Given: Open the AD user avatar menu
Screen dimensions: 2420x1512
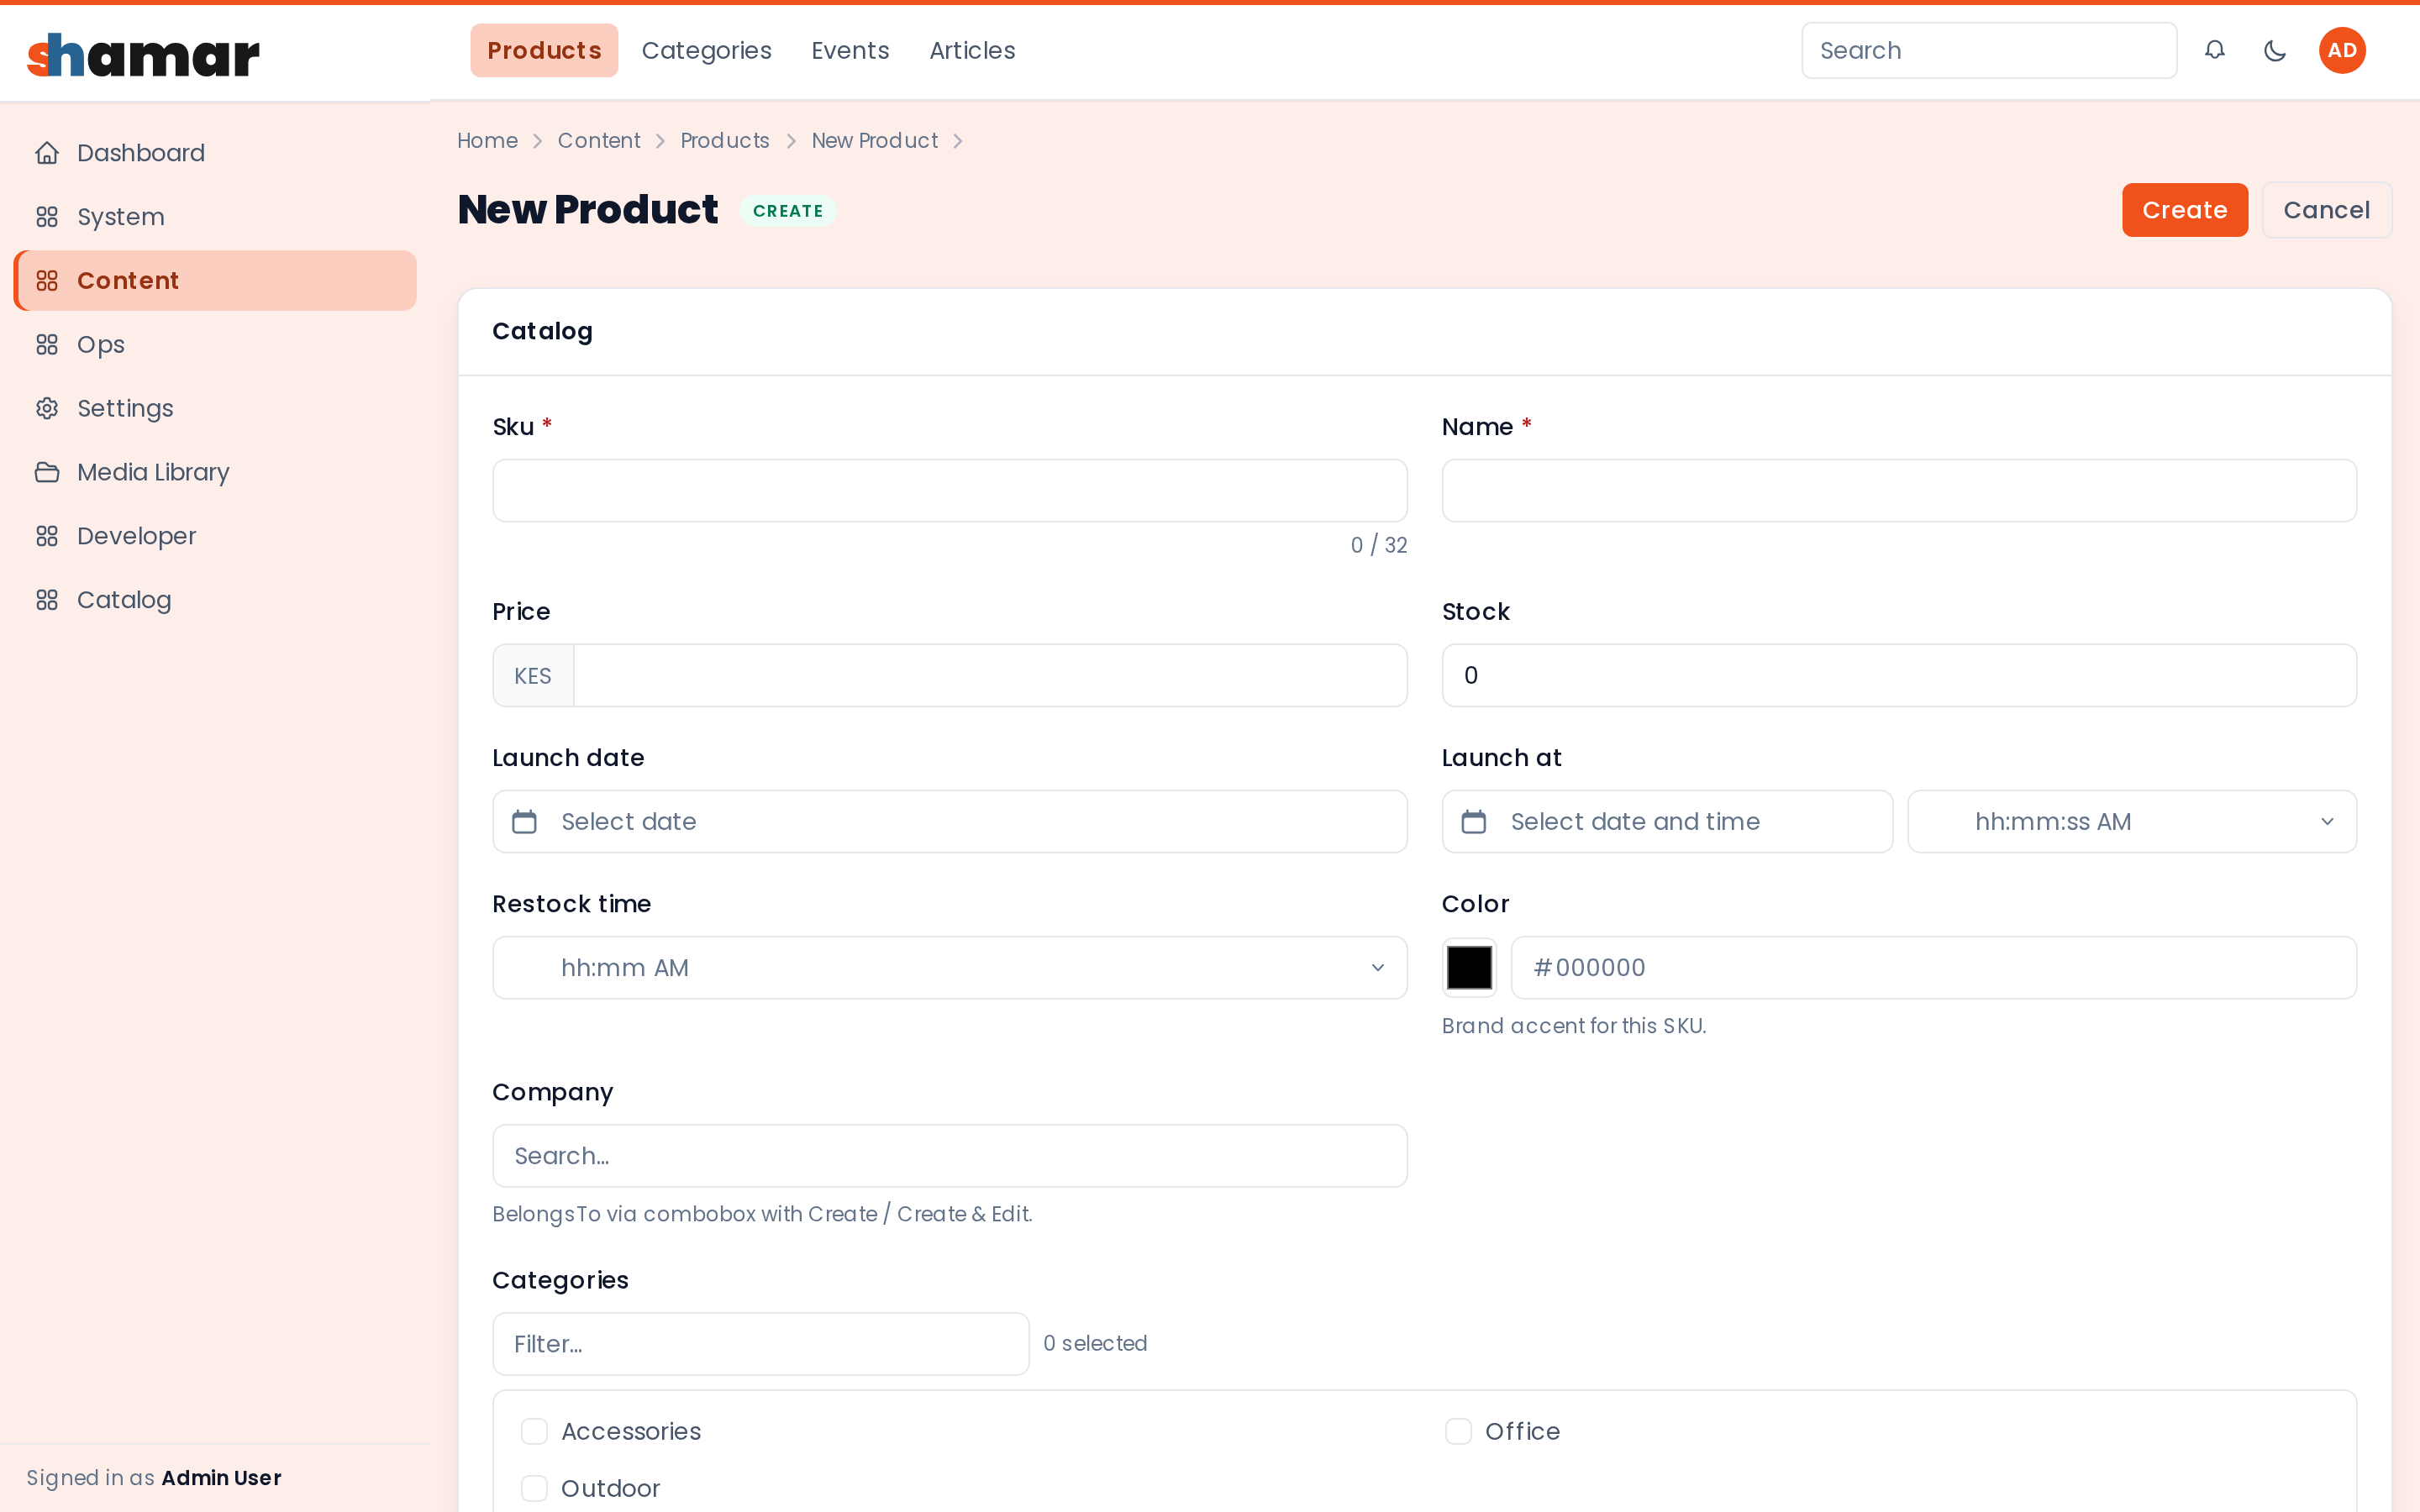Looking at the screenshot, I should (2342, 50).
